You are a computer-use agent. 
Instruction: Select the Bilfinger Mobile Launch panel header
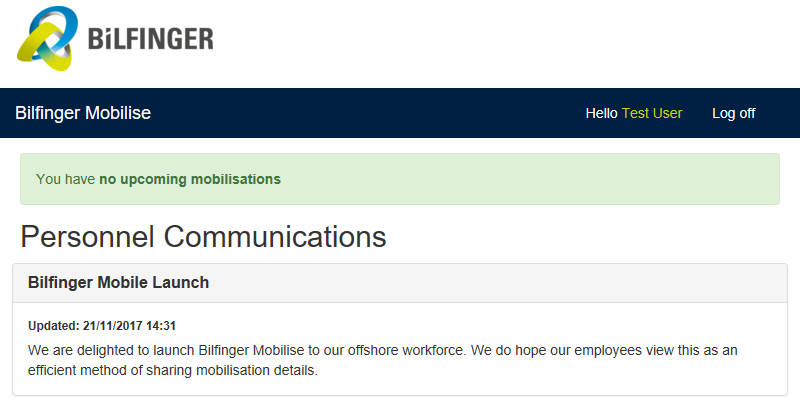[x=400, y=283]
